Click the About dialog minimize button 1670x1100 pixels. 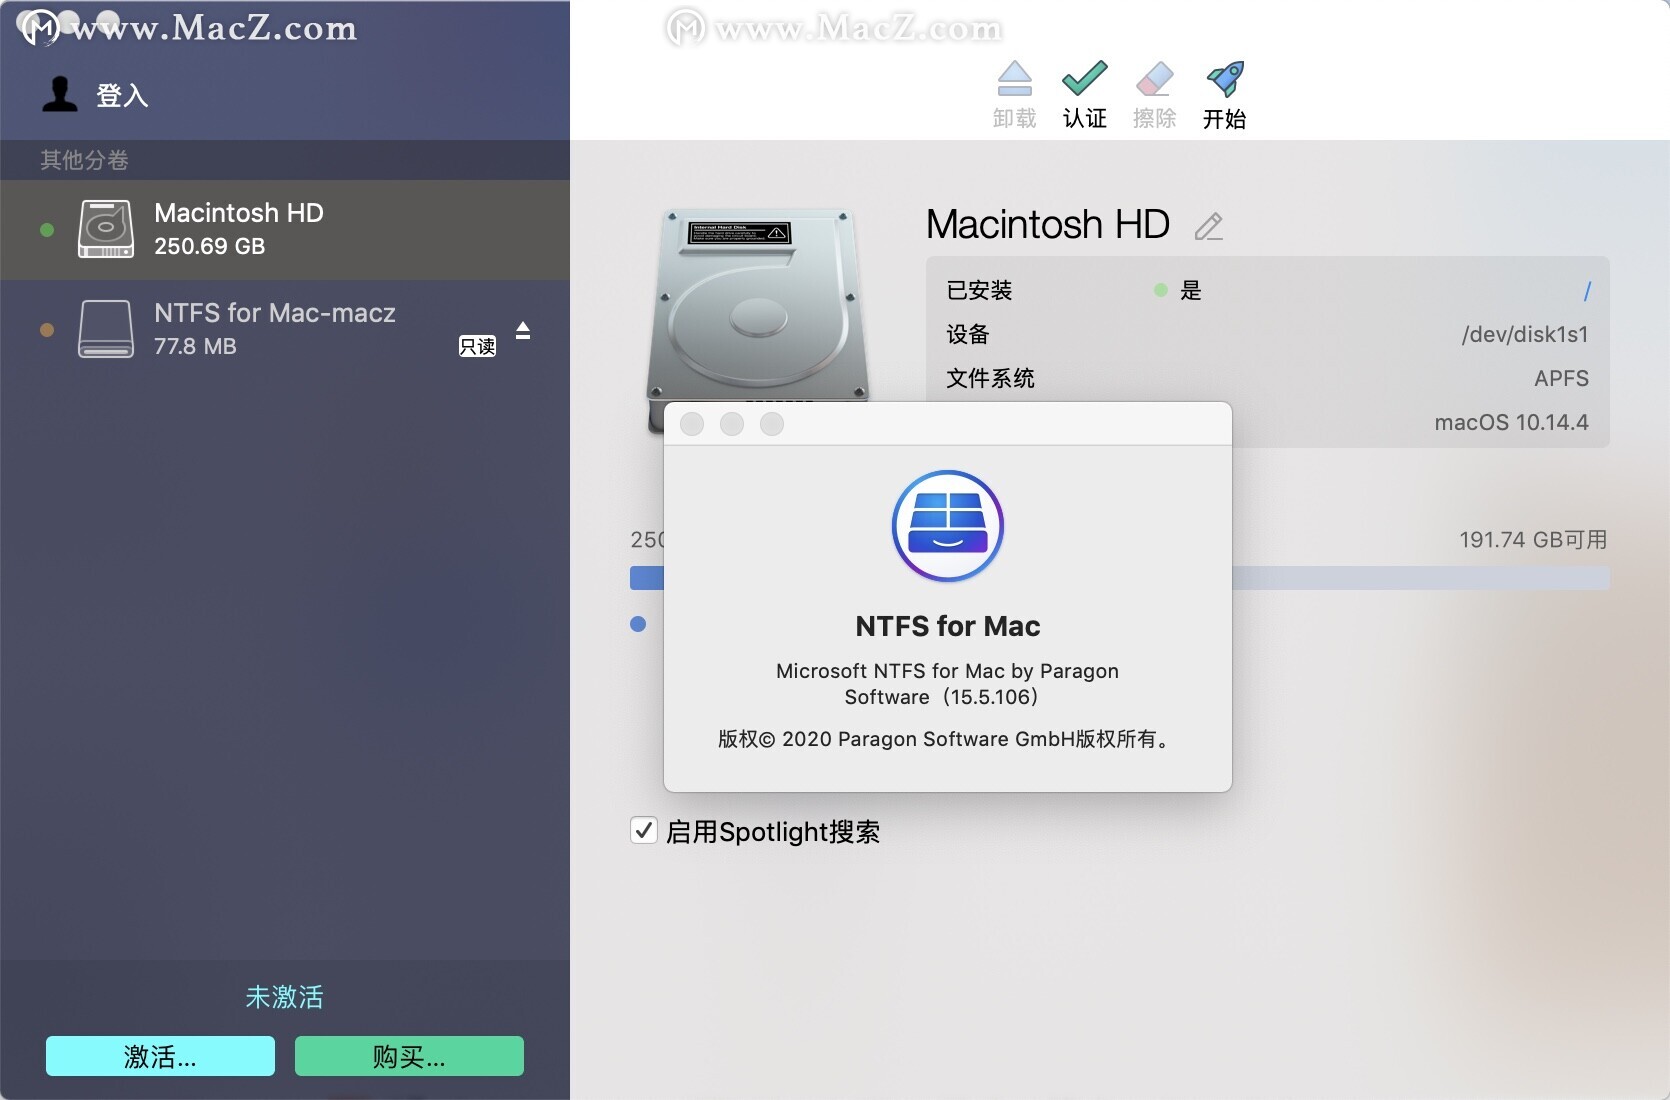coord(732,424)
